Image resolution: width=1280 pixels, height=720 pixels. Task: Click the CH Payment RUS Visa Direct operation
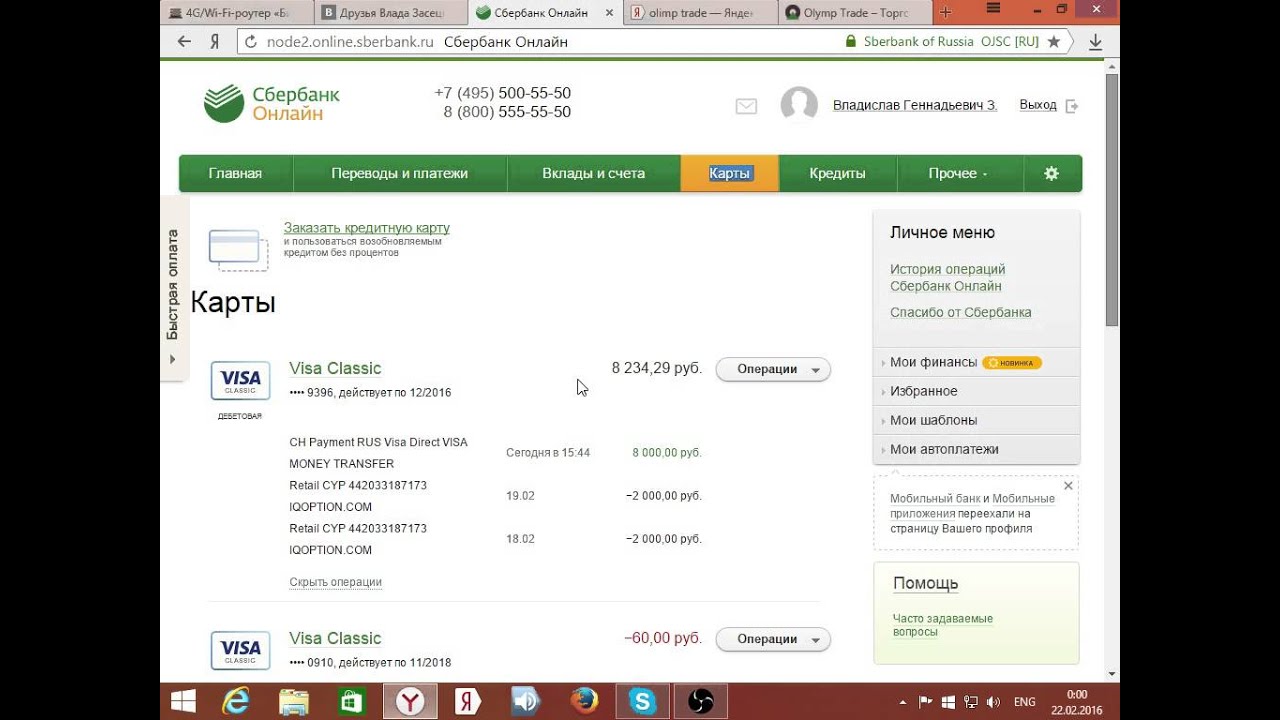378,453
